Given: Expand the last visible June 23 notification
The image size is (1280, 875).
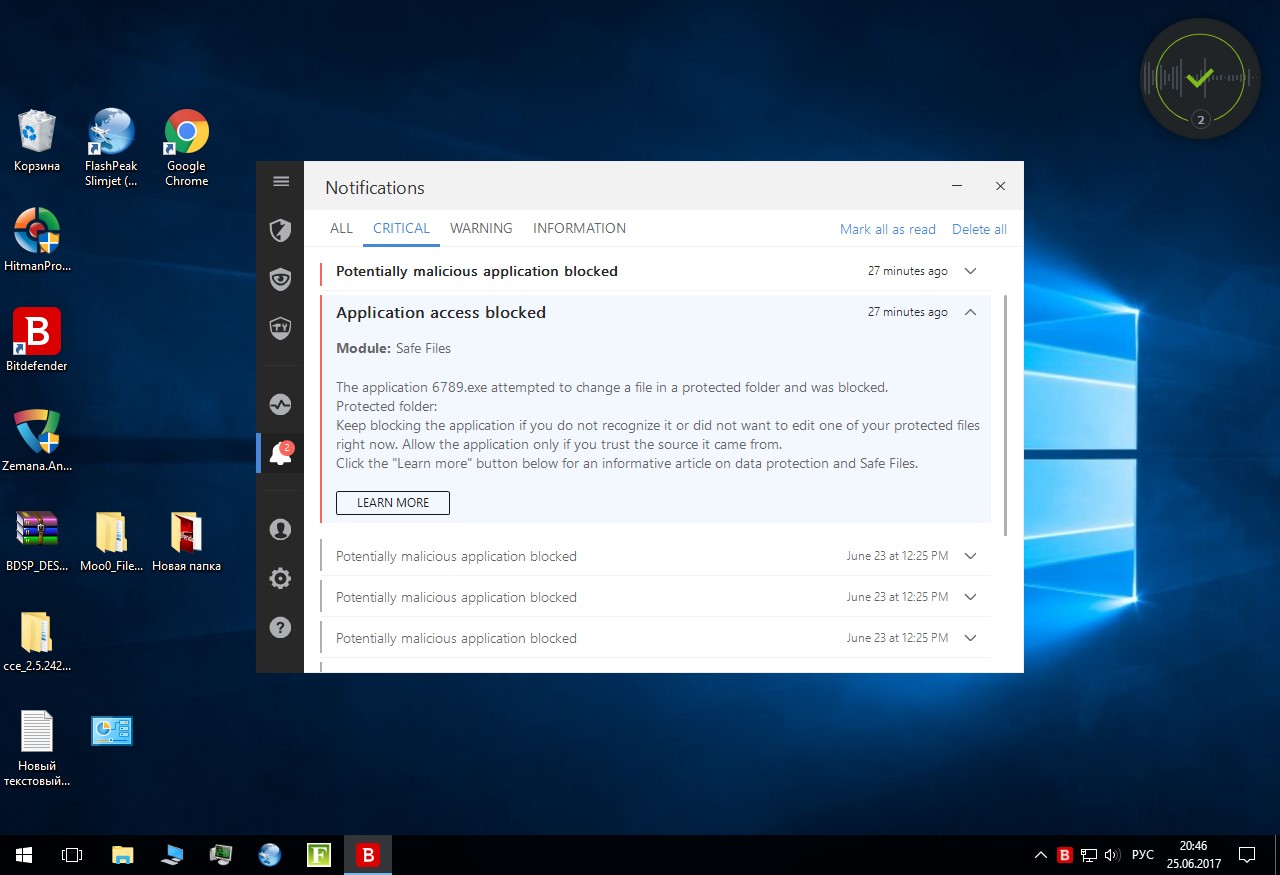Looking at the screenshot, I should [x=970, y=638].
